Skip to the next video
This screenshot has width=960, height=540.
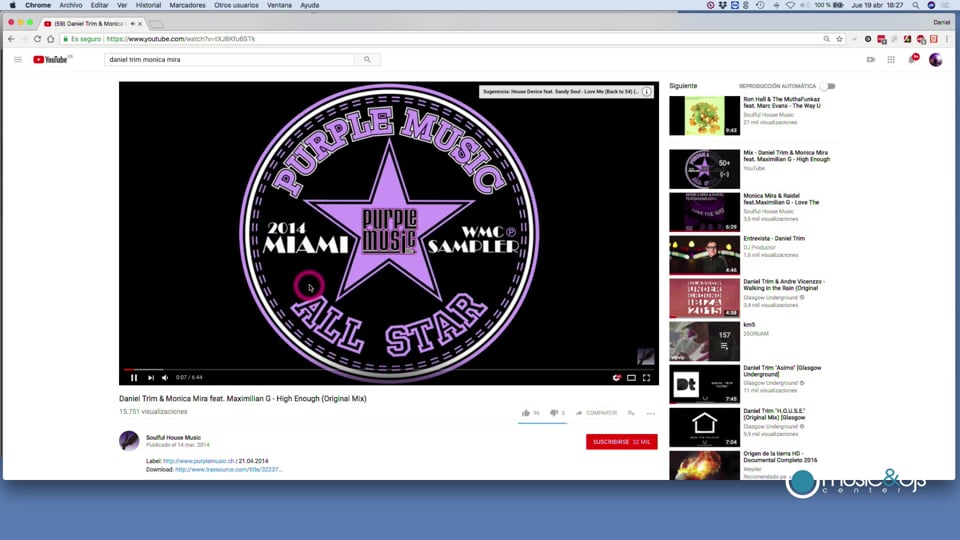click(151, 378)
